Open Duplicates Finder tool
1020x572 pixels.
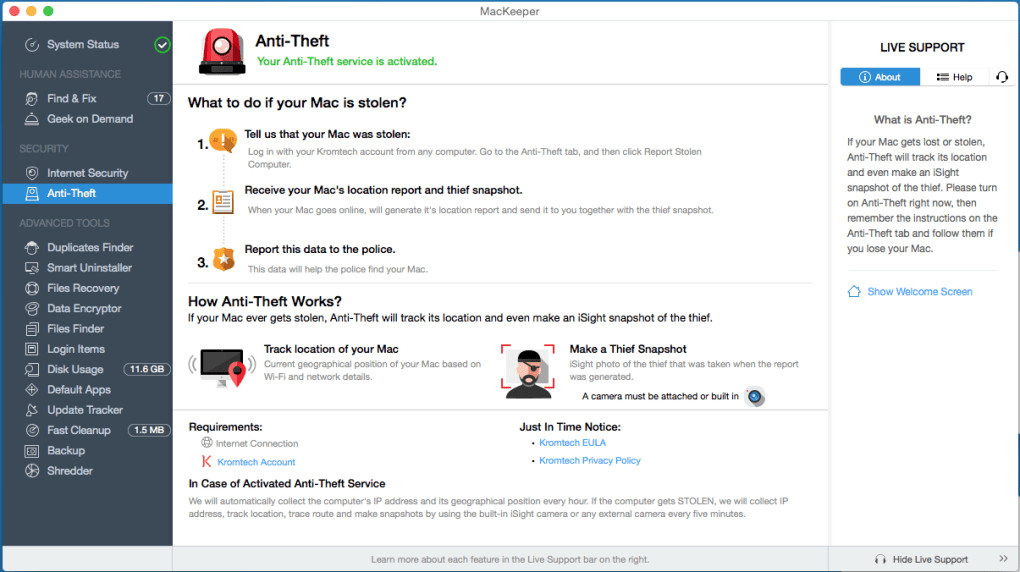pyautogui.click(x=90, y=247)
